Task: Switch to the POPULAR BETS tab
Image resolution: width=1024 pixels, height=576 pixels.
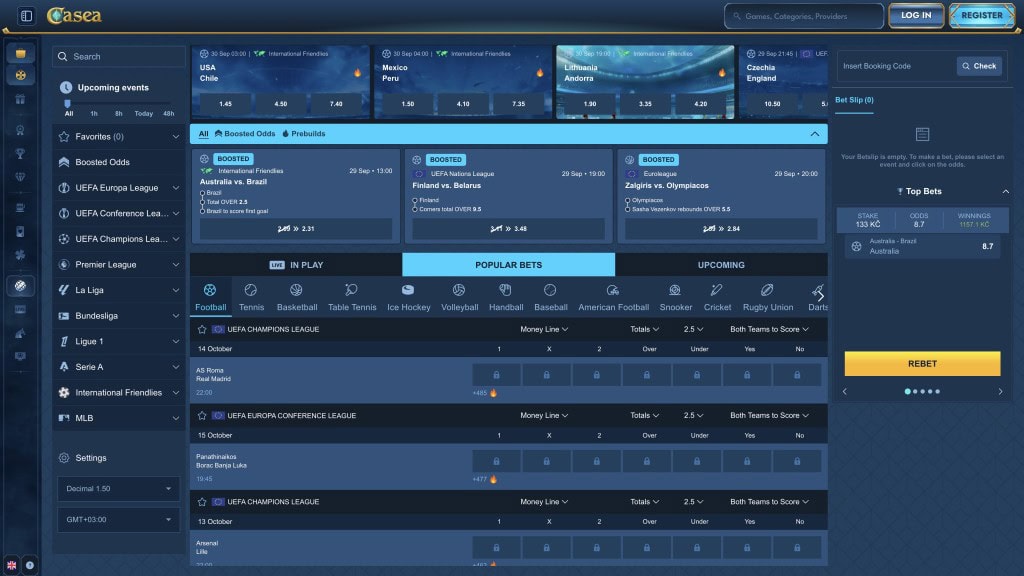Action: tap(508, 264)
